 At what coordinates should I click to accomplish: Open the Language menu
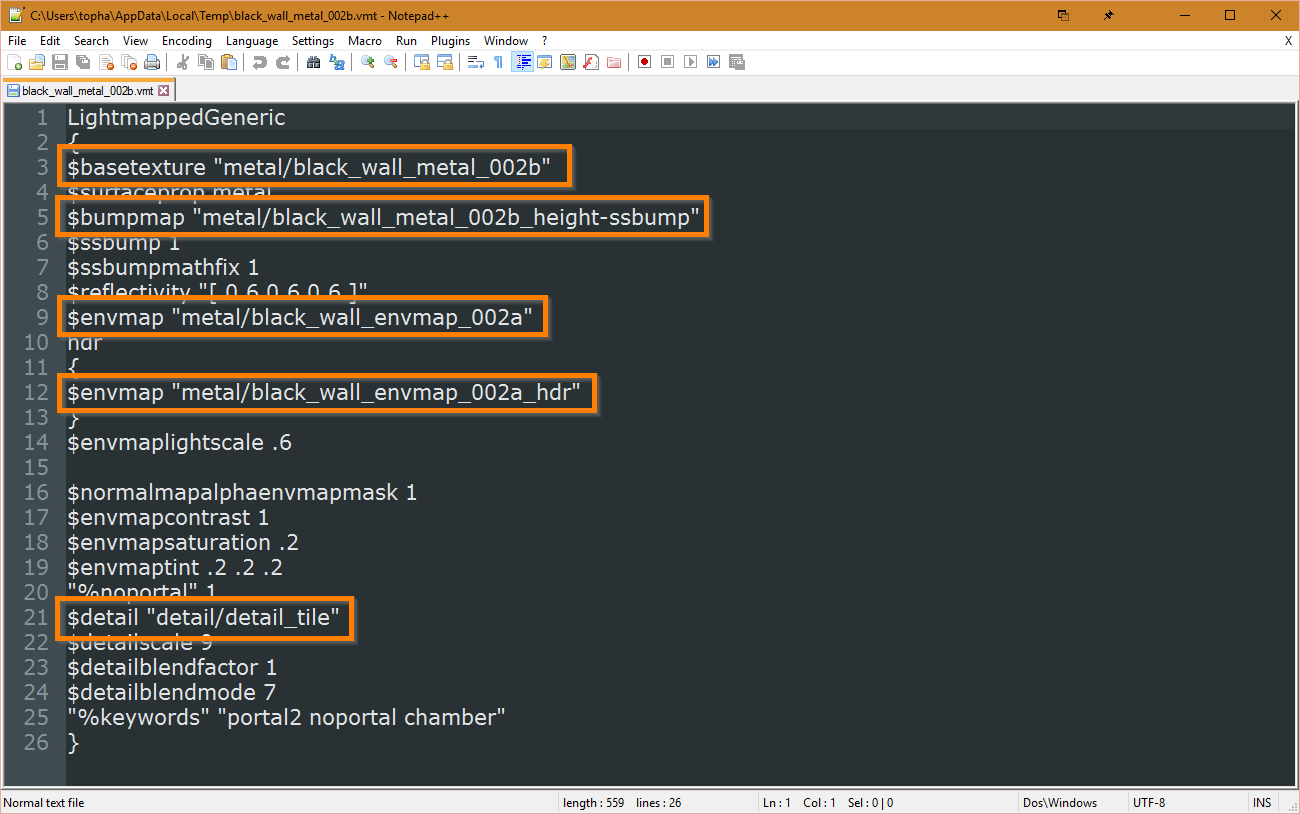252,41
